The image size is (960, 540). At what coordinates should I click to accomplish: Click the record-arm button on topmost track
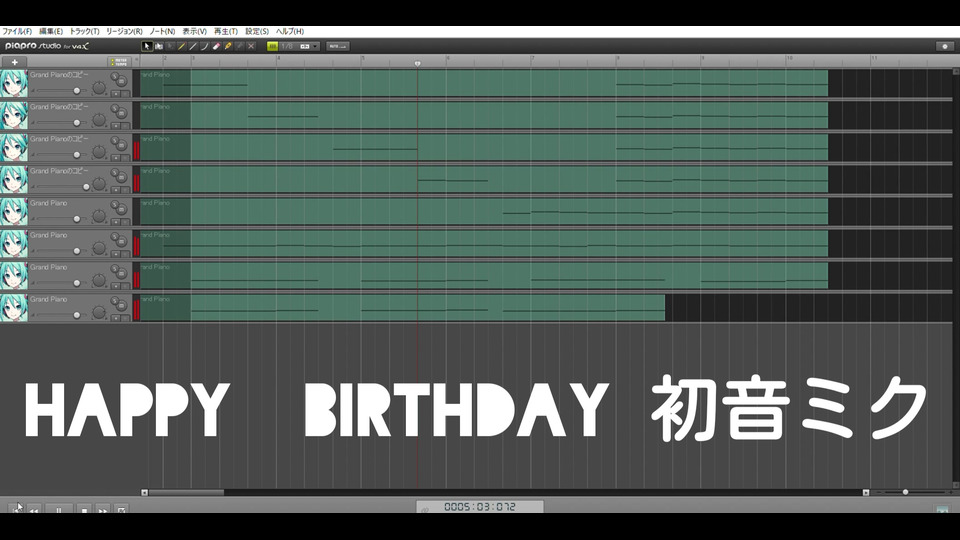(x=116, y=94)
